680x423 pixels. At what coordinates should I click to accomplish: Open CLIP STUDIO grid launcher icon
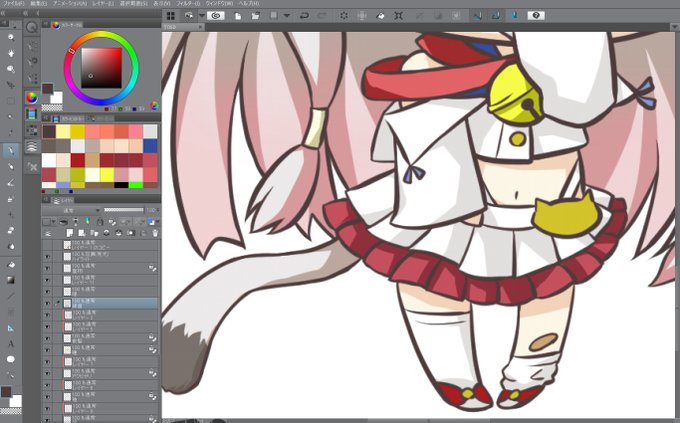(171, 16)
